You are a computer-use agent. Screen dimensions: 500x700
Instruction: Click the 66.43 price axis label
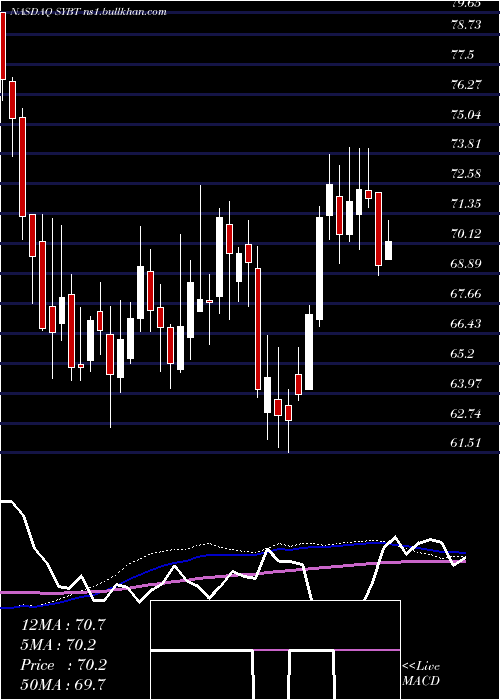coord(466,323)
